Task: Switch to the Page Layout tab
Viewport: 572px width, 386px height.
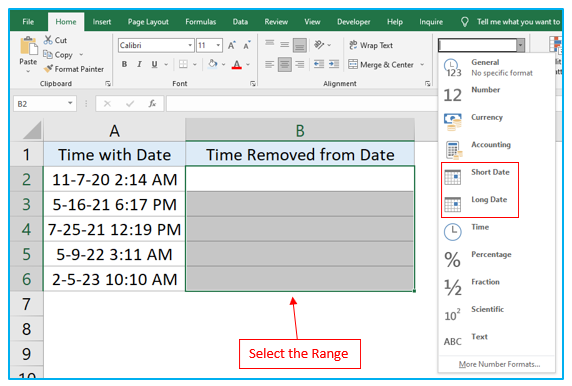Action: [148, 22]
